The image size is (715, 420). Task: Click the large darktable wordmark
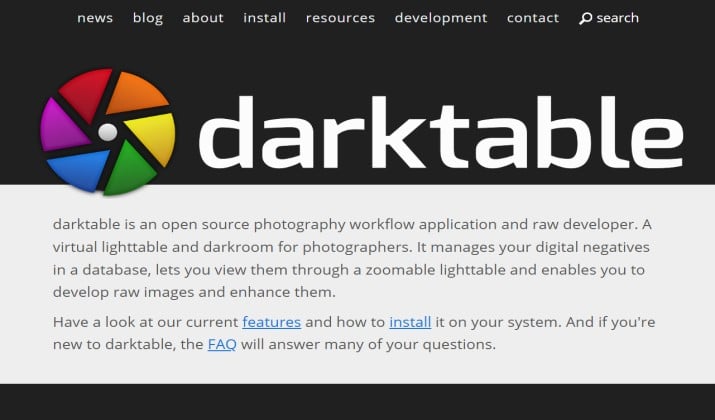click(x=441, y=132)
